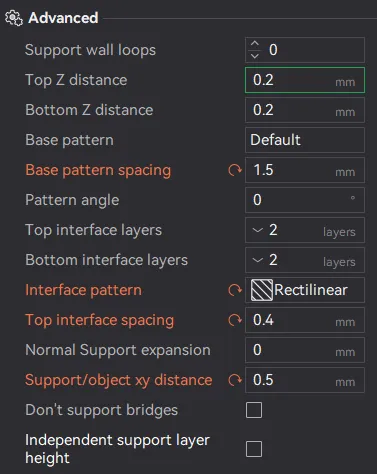Enable Don't support bridges checkbox
The image size is (377, 474).
coord(254,410)
